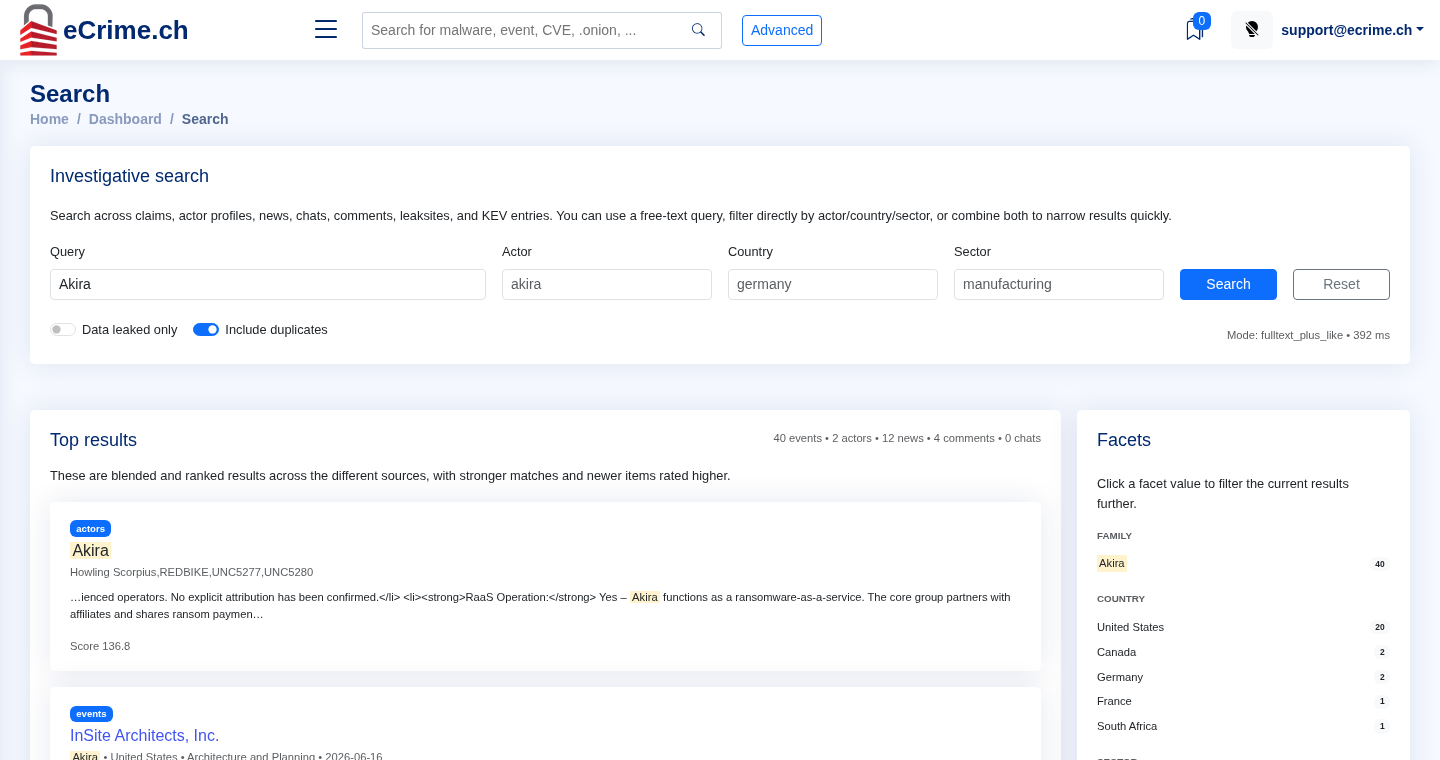Screen dimensions: 1440x760
Task: Open the InSite Architects, Inc. result
Action: click(144, 736)
